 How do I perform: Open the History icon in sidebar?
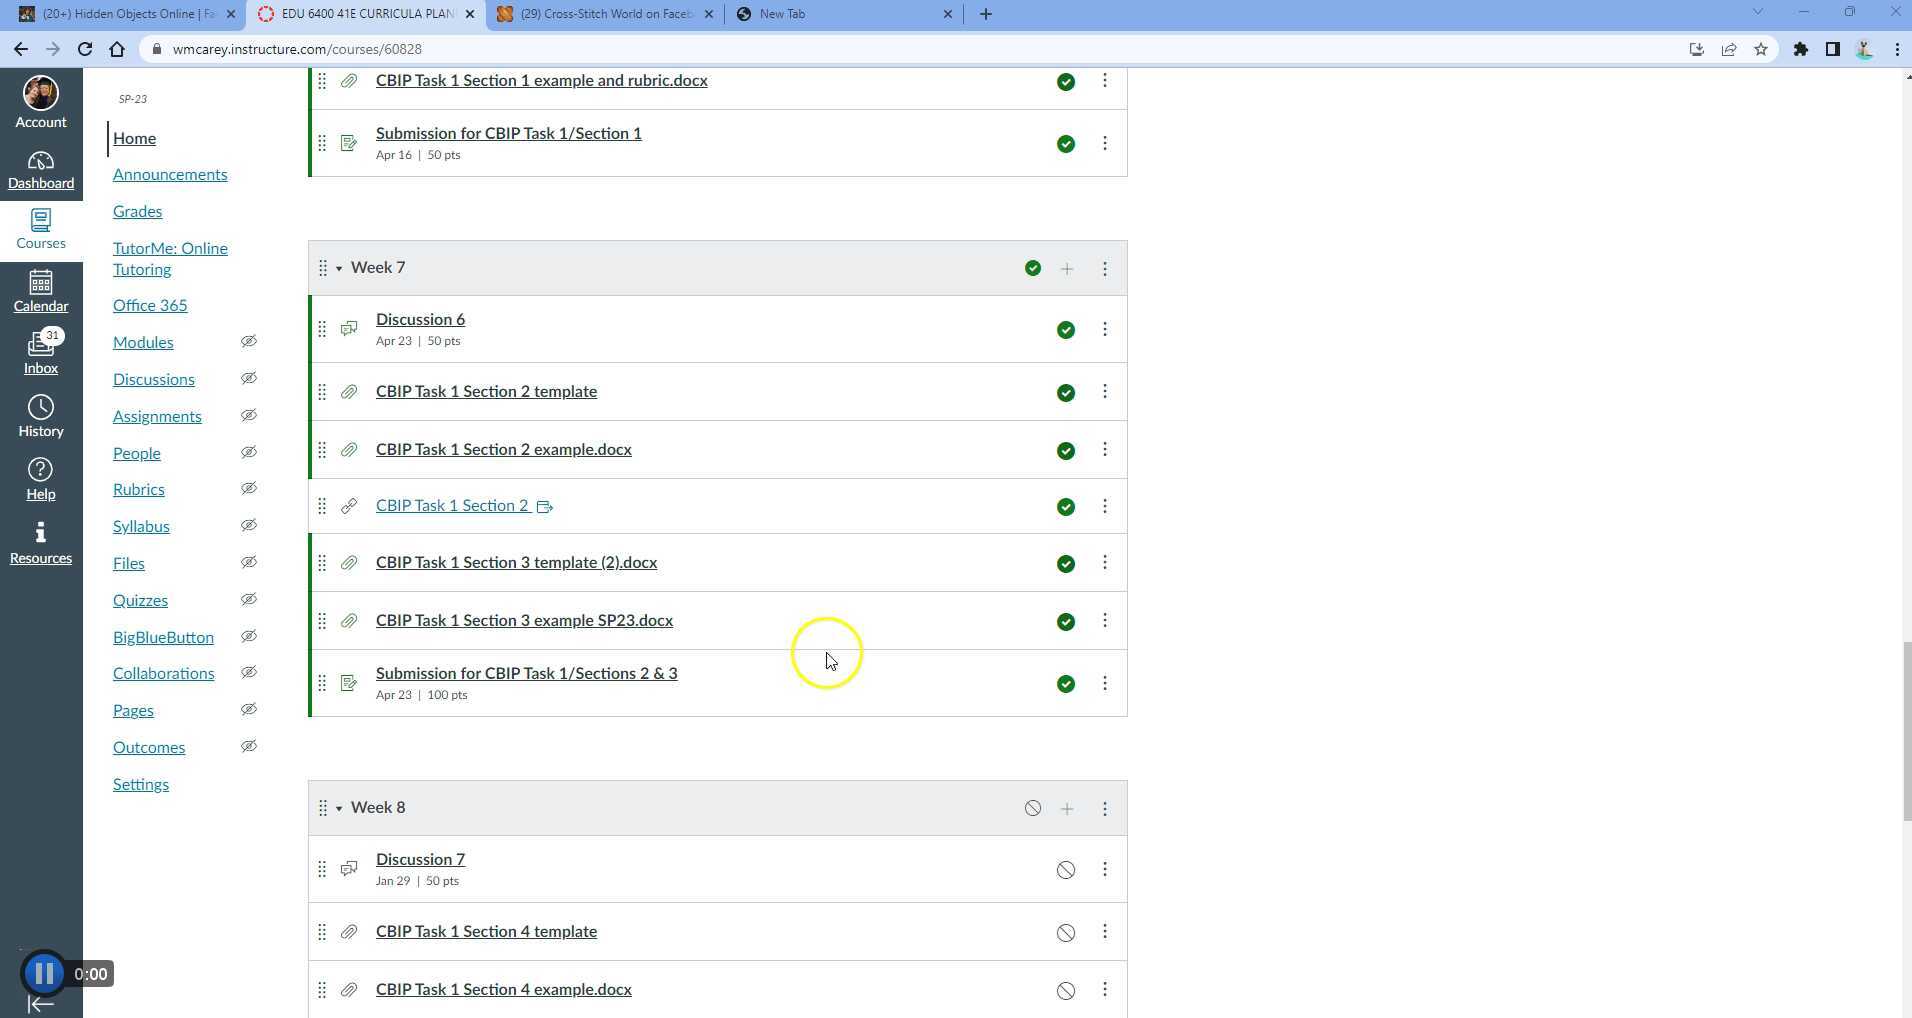tap(40, 416)
